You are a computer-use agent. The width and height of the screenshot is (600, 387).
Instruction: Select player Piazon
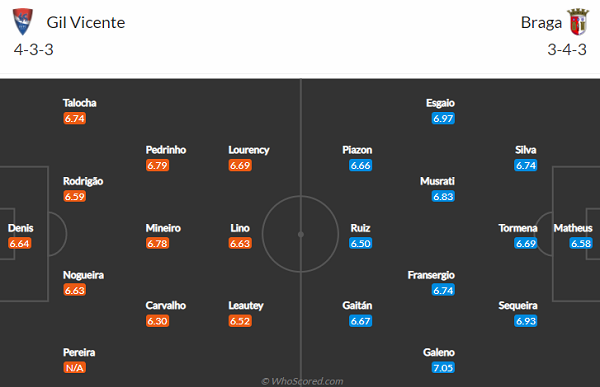click(x=357, y=150)
